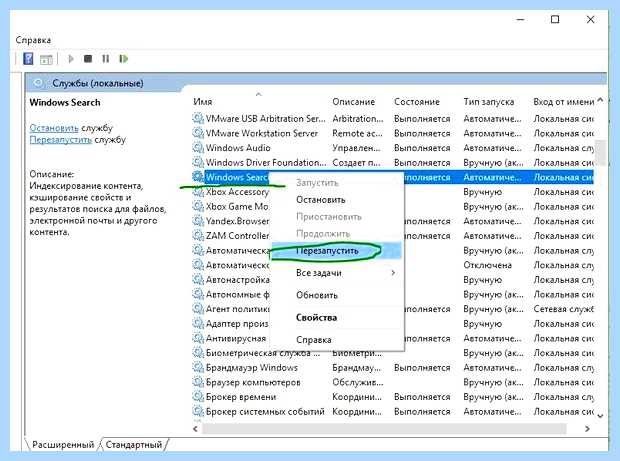The width and height of the screenshot is (620, 461).
Task: Click gear icon of Биометрическая служба
Action: coord(198,353)
